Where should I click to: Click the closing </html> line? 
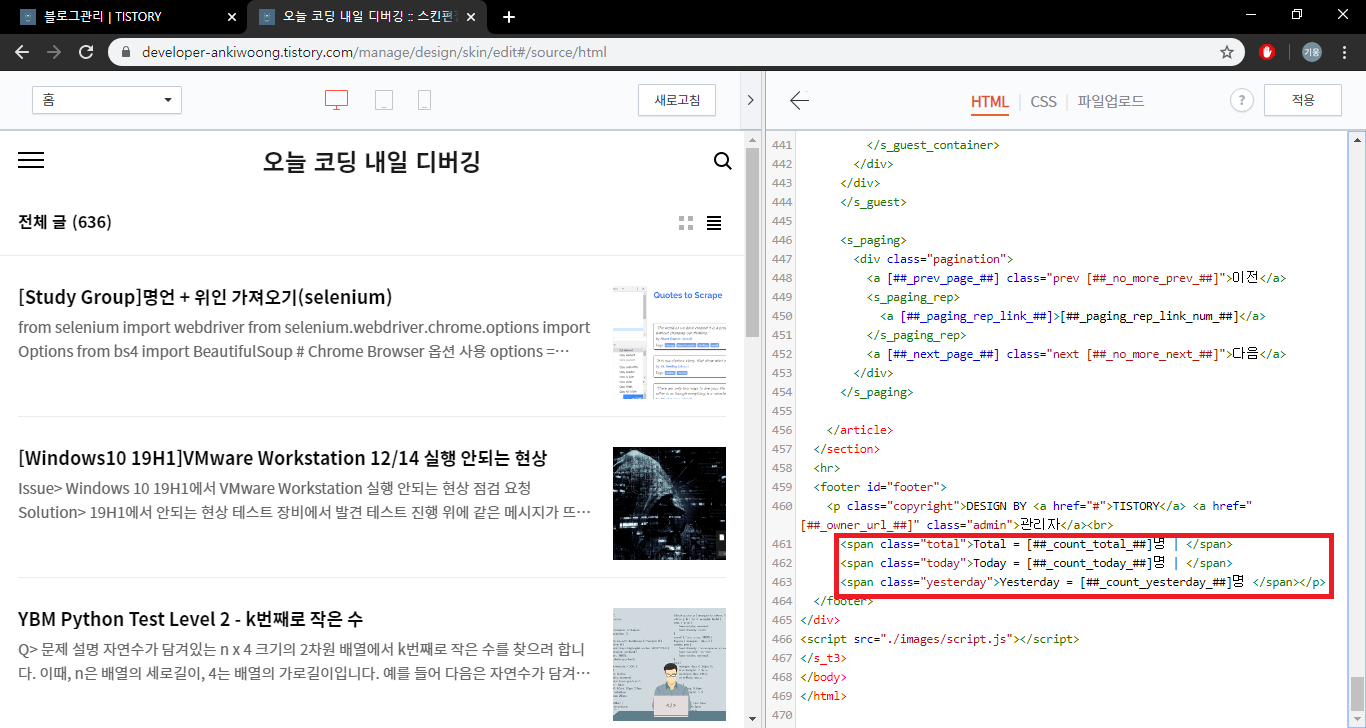click(x=823, y=696)
